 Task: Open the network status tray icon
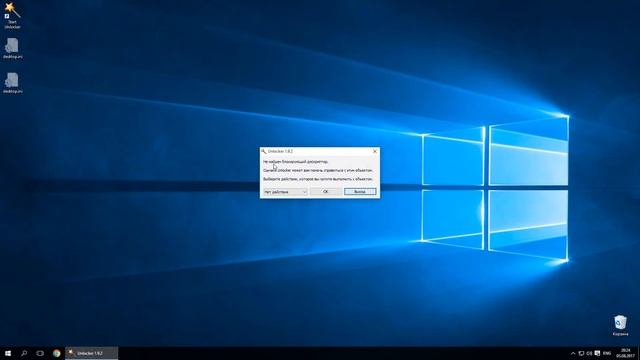[581, 353]
